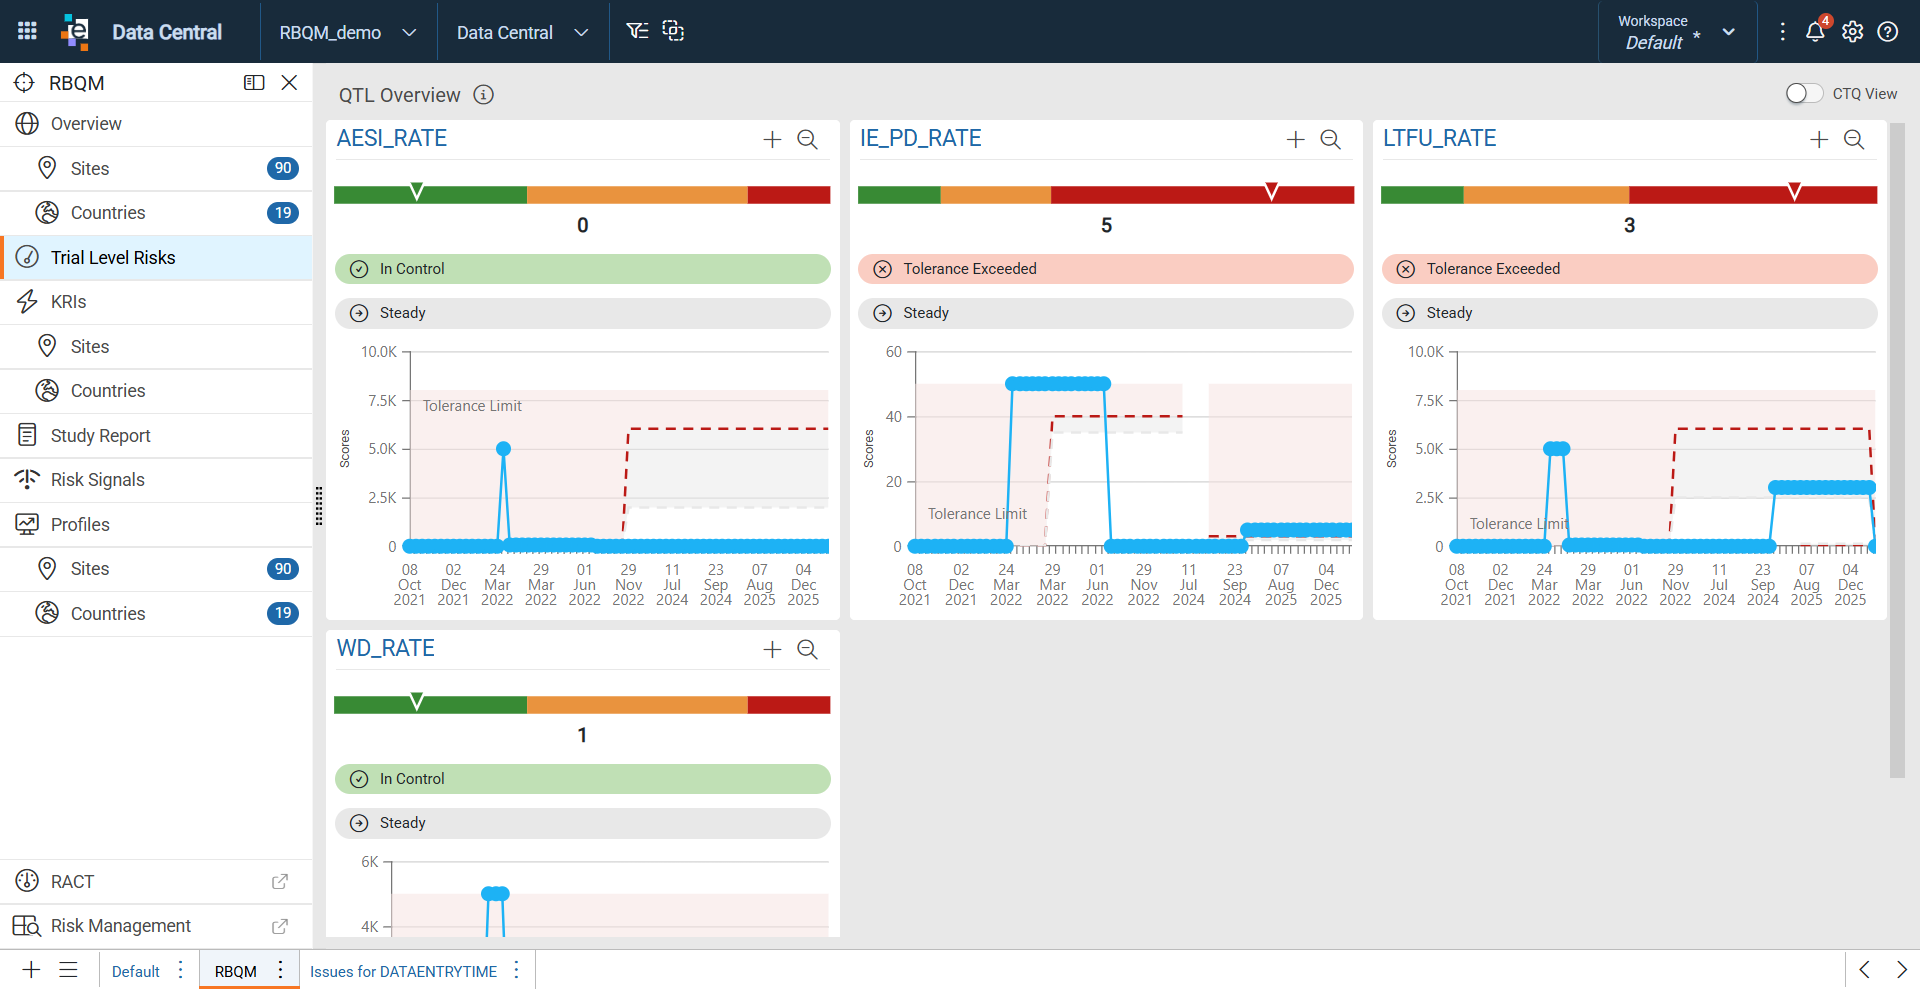
Task: Open Risk Signals in the sidebar
Action: [x=156, y=480]
